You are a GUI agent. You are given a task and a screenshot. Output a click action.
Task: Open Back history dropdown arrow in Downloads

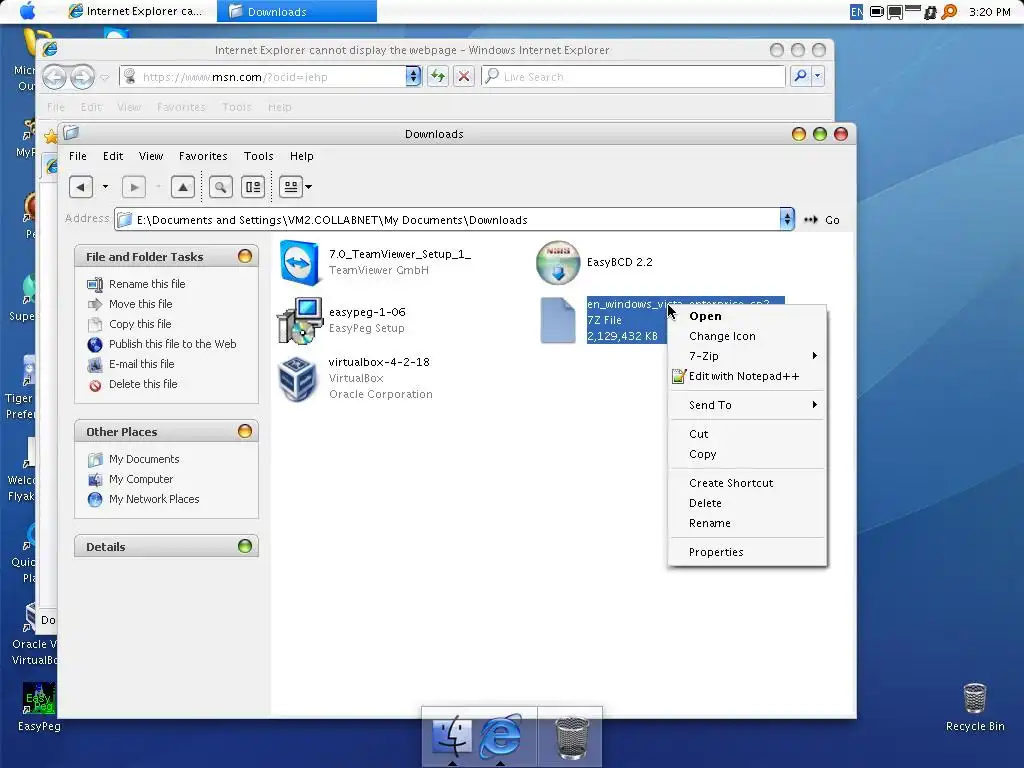coord(105,187)
